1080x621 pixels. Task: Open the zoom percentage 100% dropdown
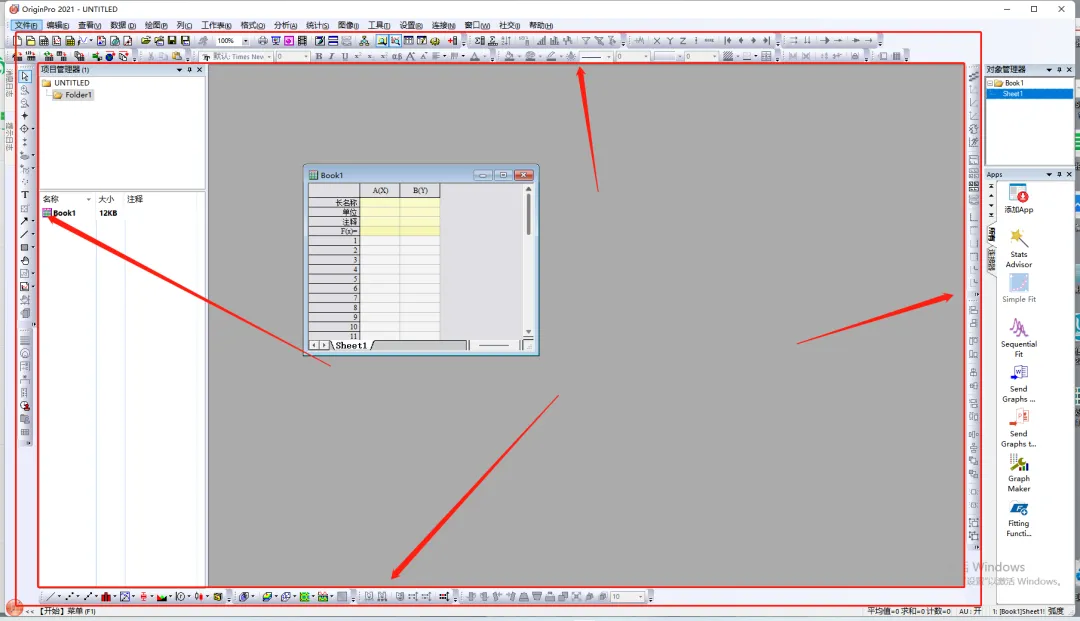pyautogui.click(x=246, y=41)
